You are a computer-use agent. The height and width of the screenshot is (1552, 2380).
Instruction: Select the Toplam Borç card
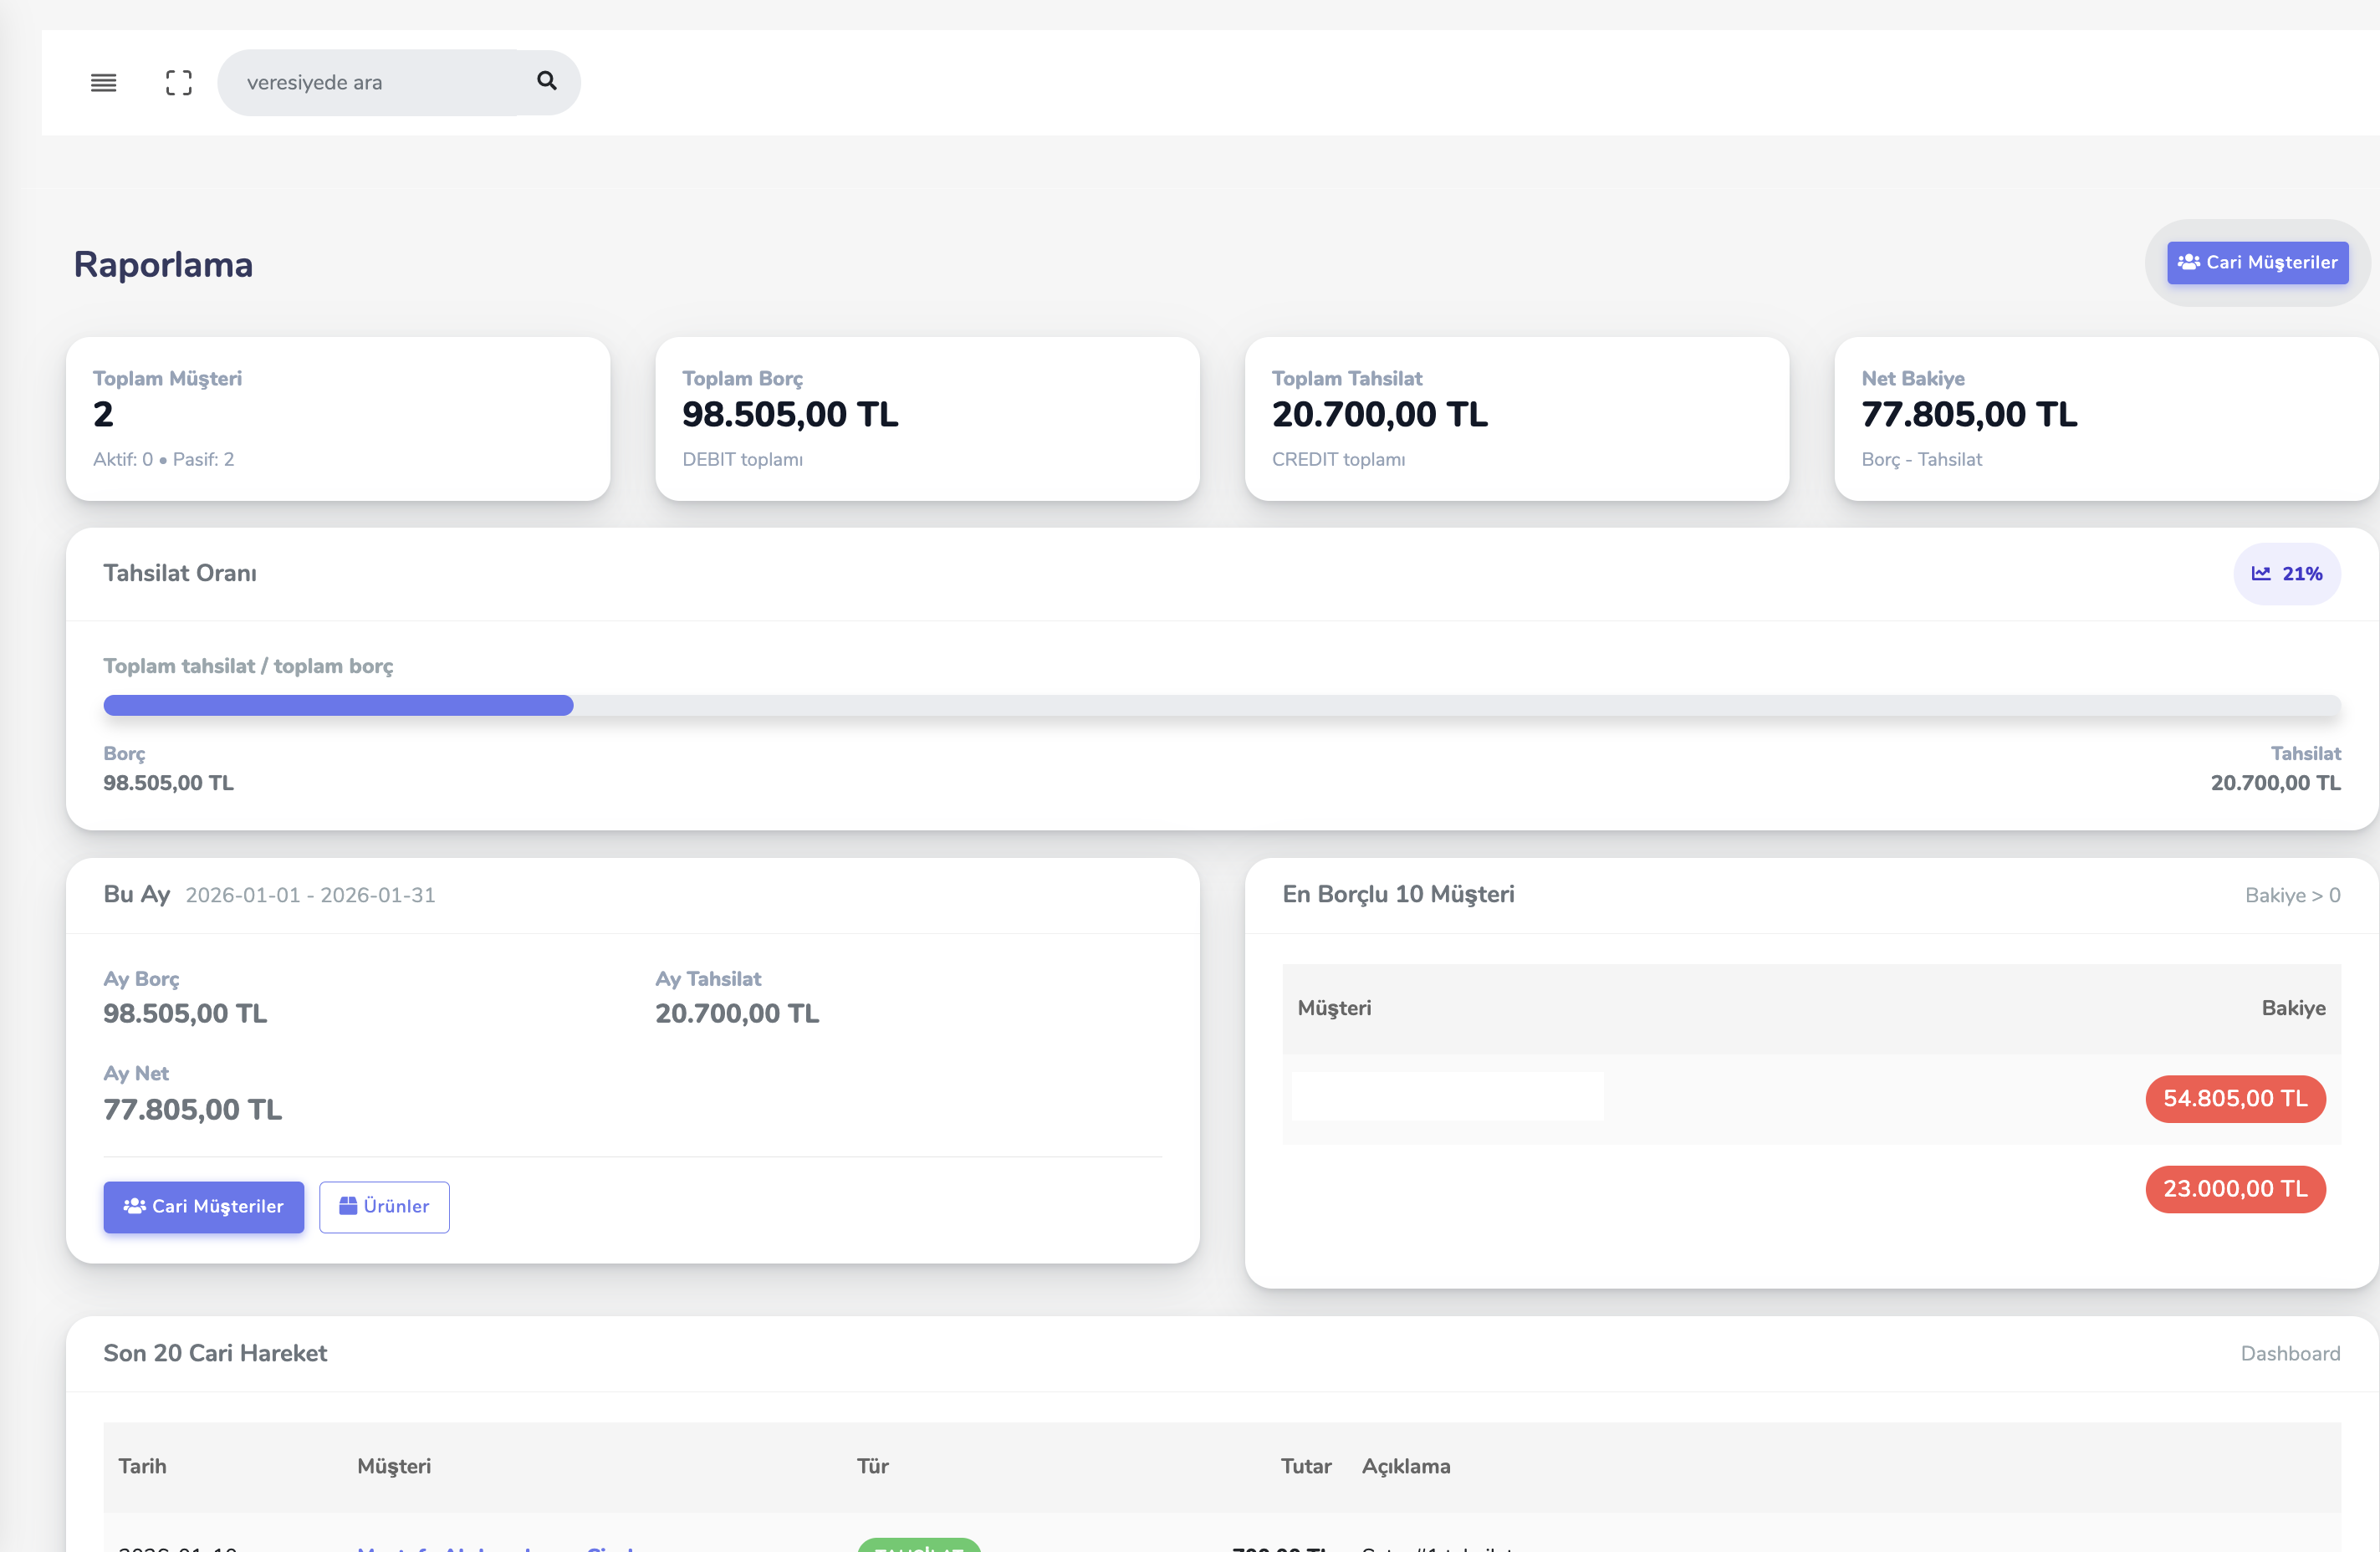tap(927, 419)
